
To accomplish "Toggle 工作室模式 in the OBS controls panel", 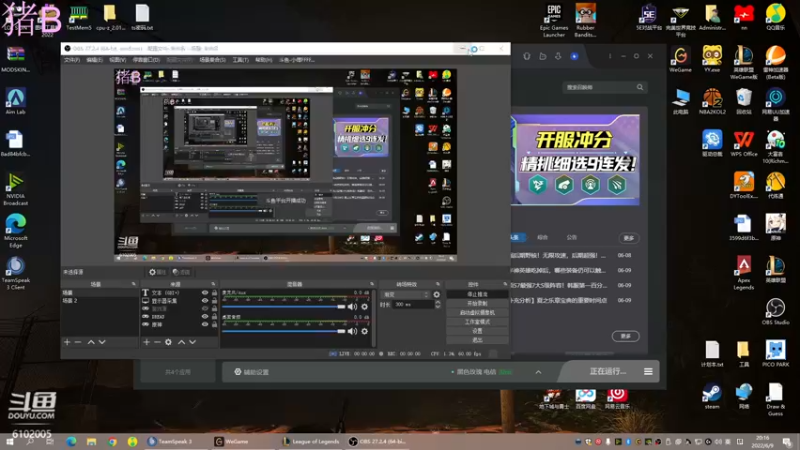I will 477,322.
